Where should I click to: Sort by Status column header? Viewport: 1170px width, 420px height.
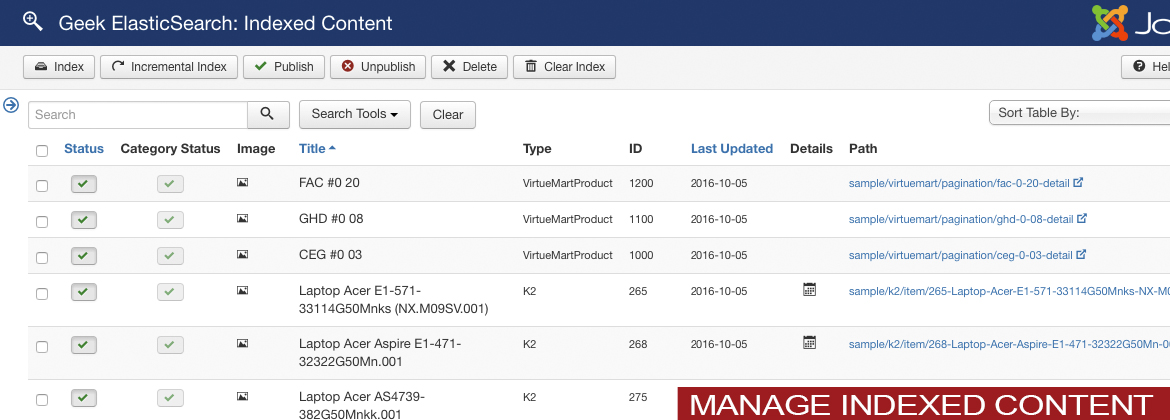(84, 148)
